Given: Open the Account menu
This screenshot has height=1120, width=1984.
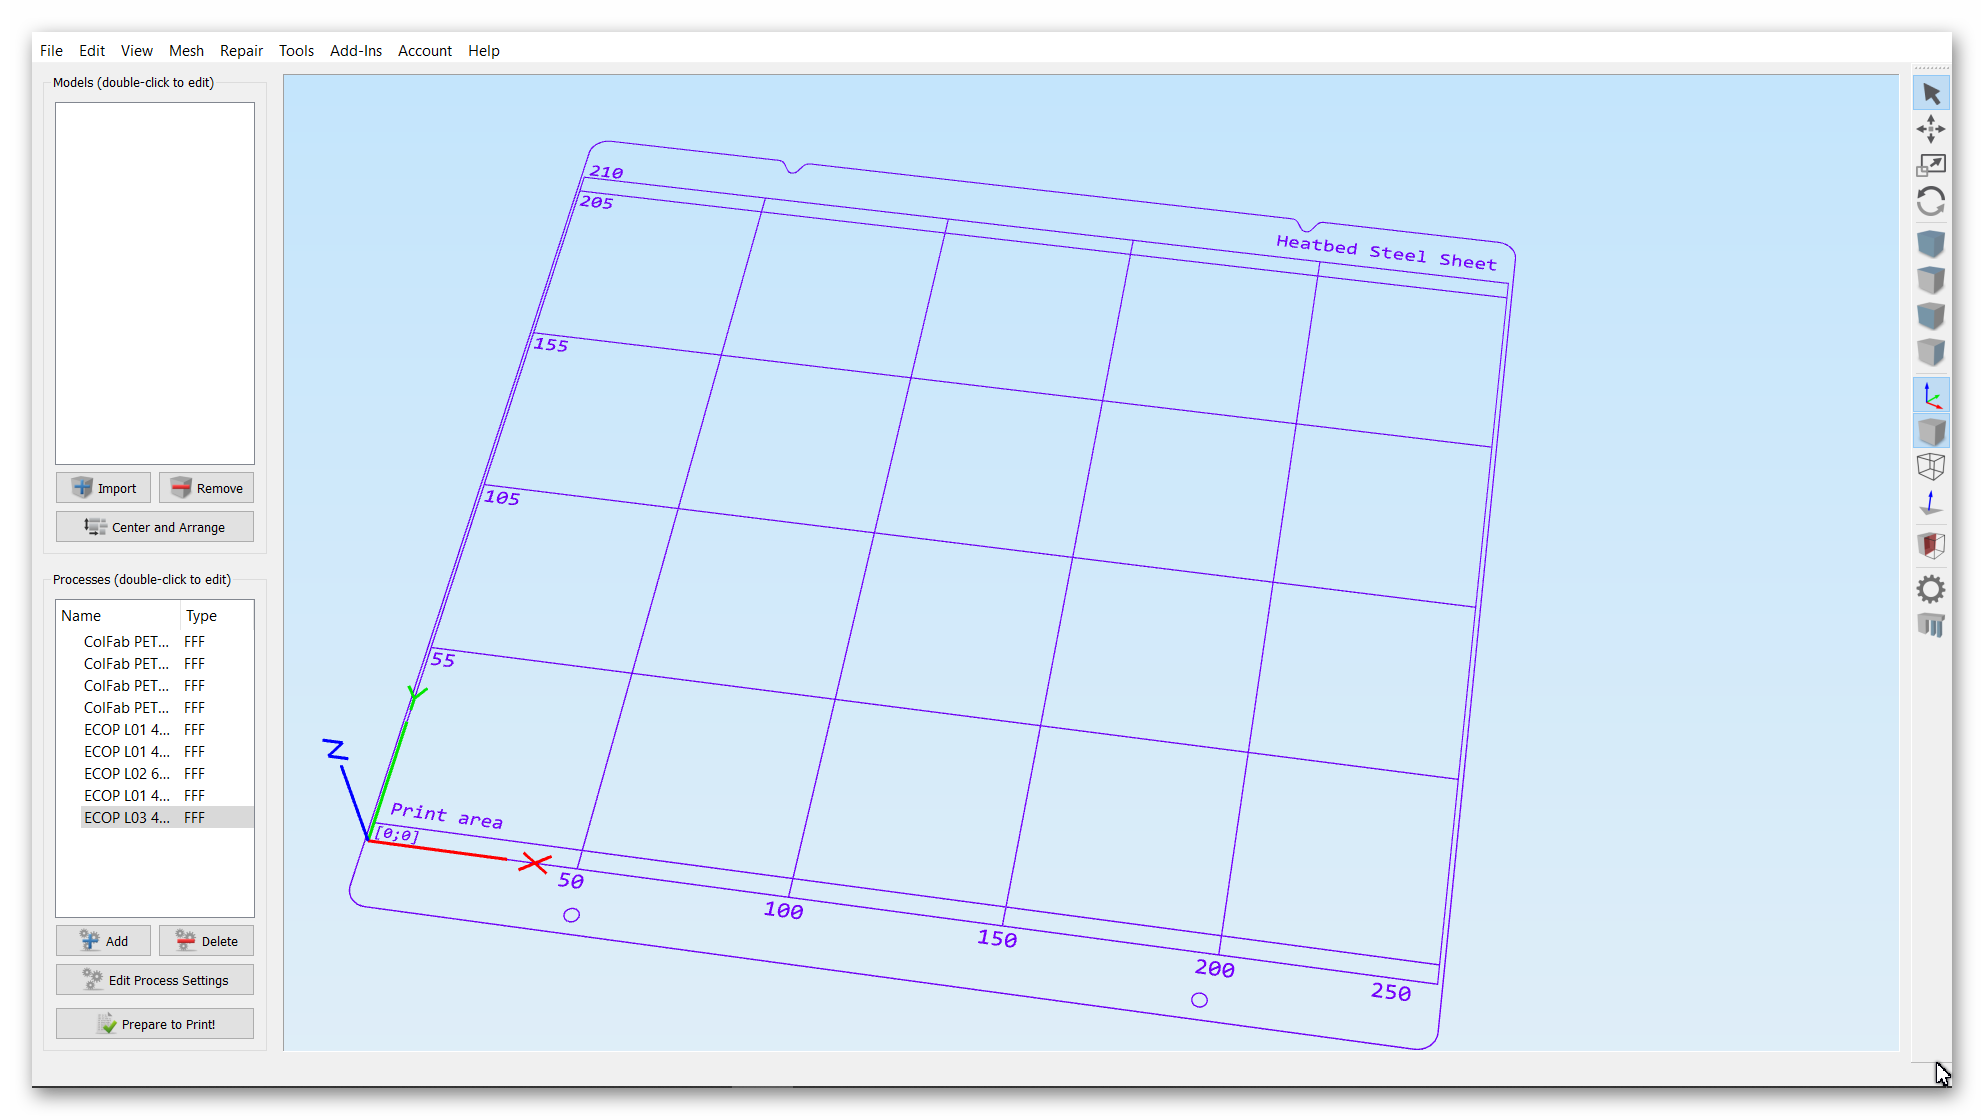Looking at the screenshot, I should point(425,50).
